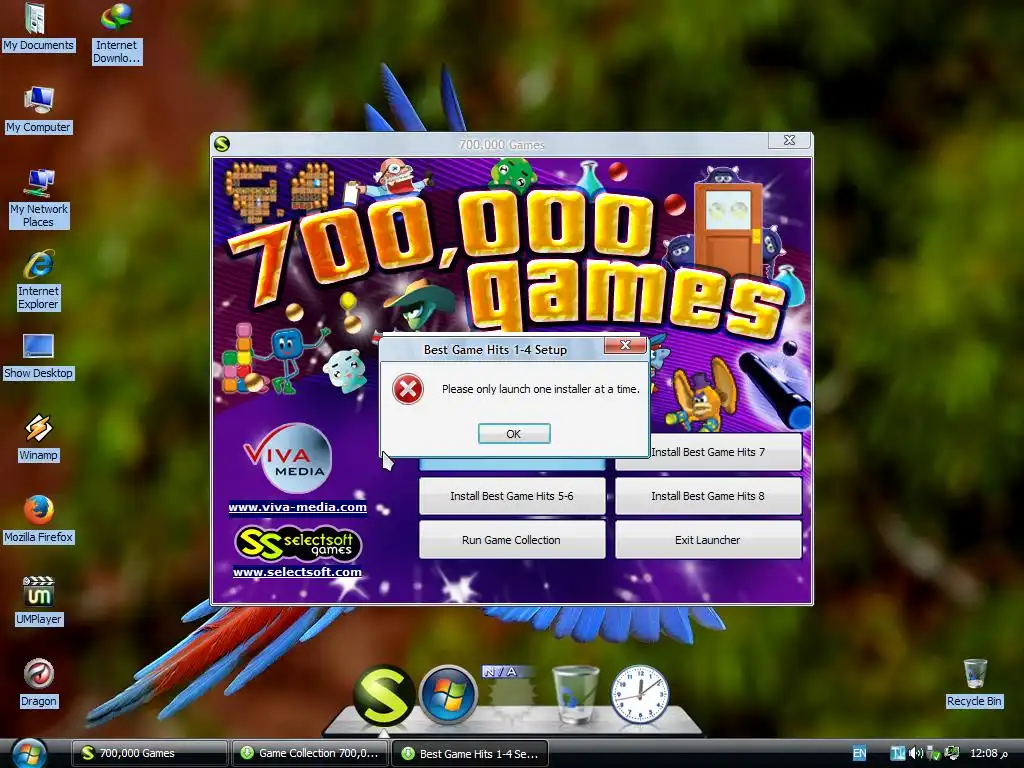
Task: Open www.viva-media.com link
Action: [297, 507]
